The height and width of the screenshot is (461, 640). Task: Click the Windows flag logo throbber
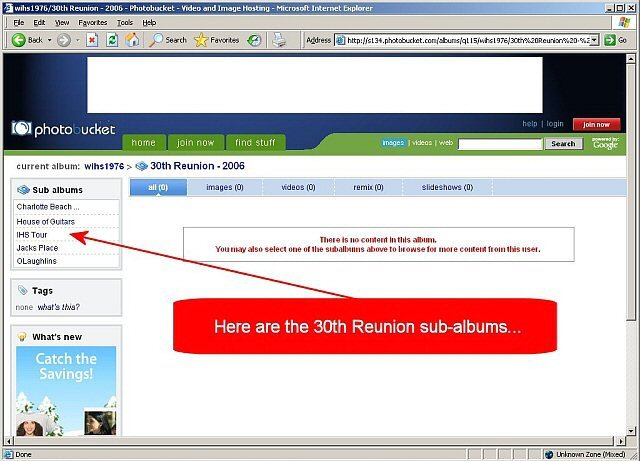point(624,22)
